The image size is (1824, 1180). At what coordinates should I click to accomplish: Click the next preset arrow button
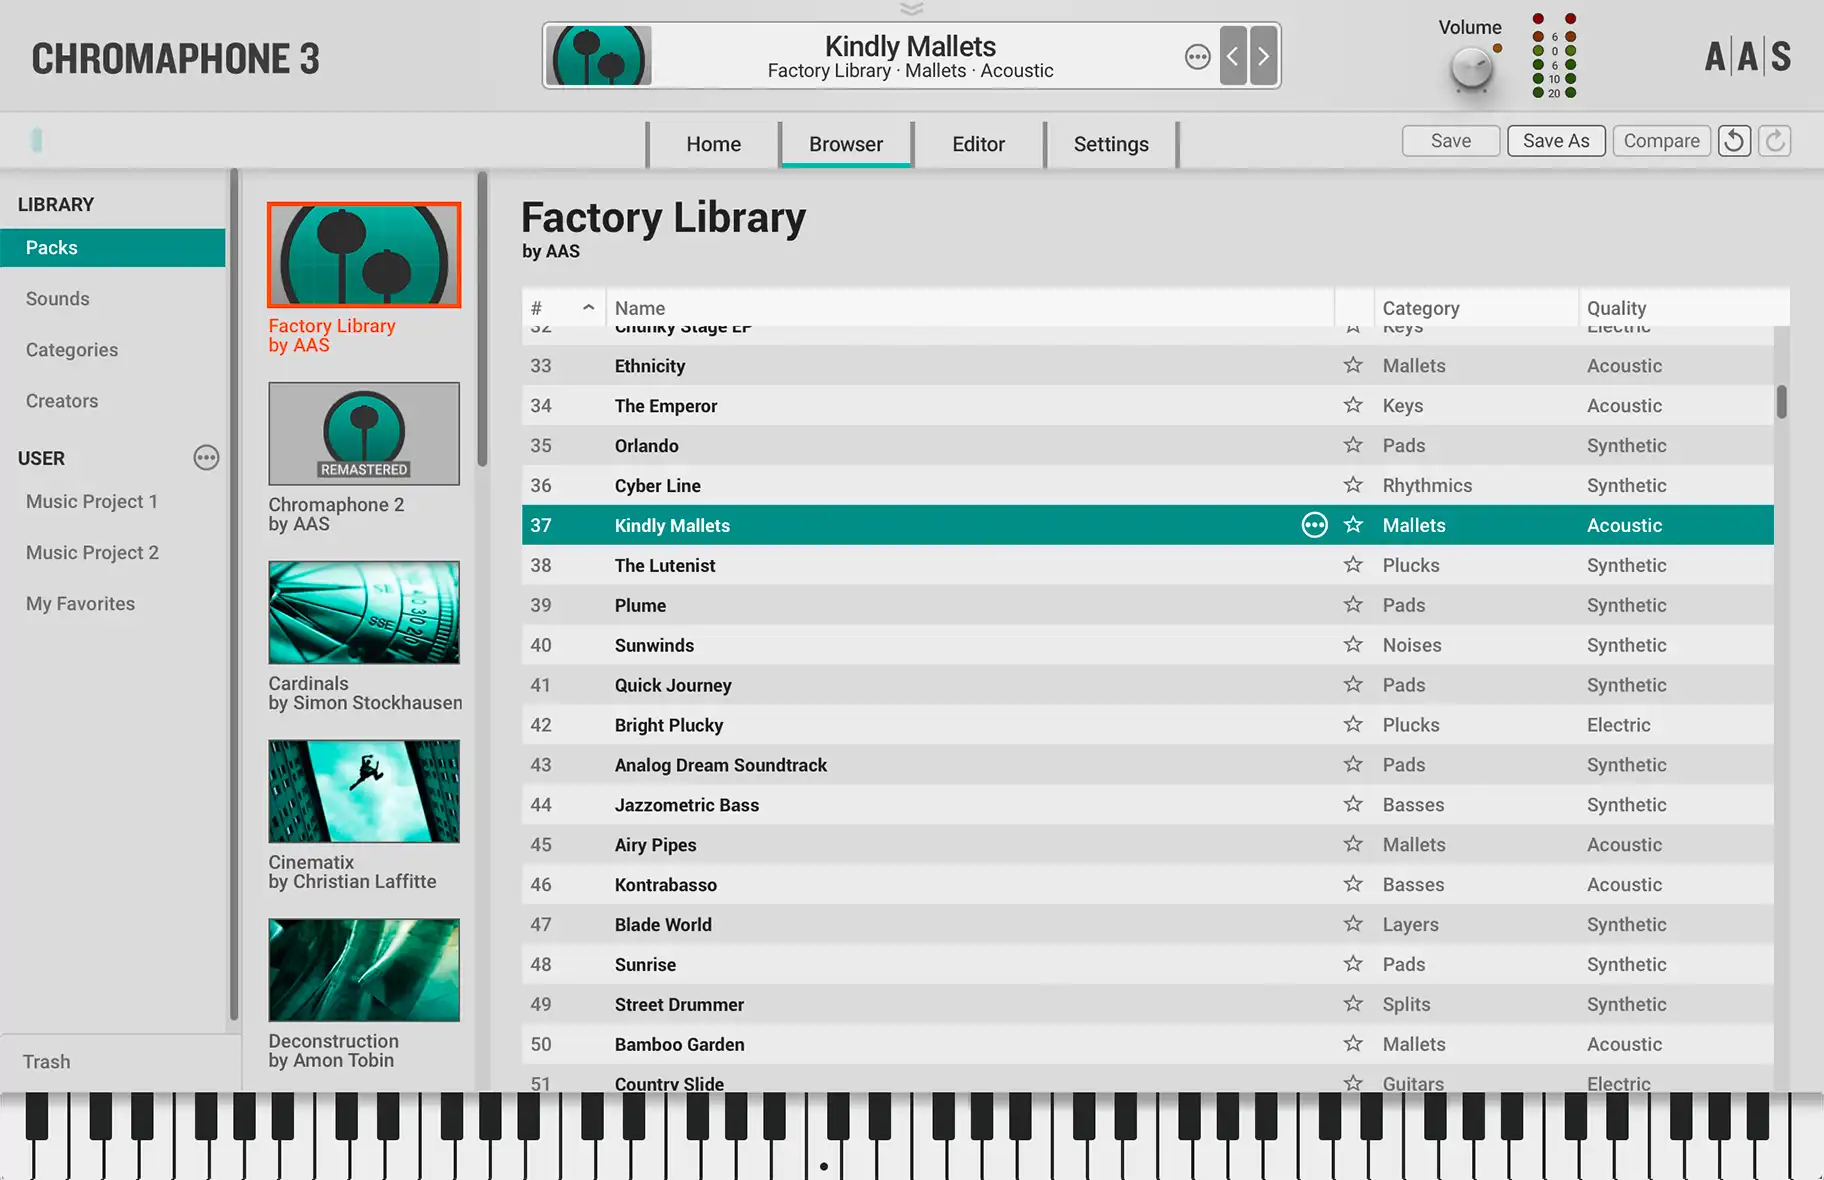pos(1264,56)
